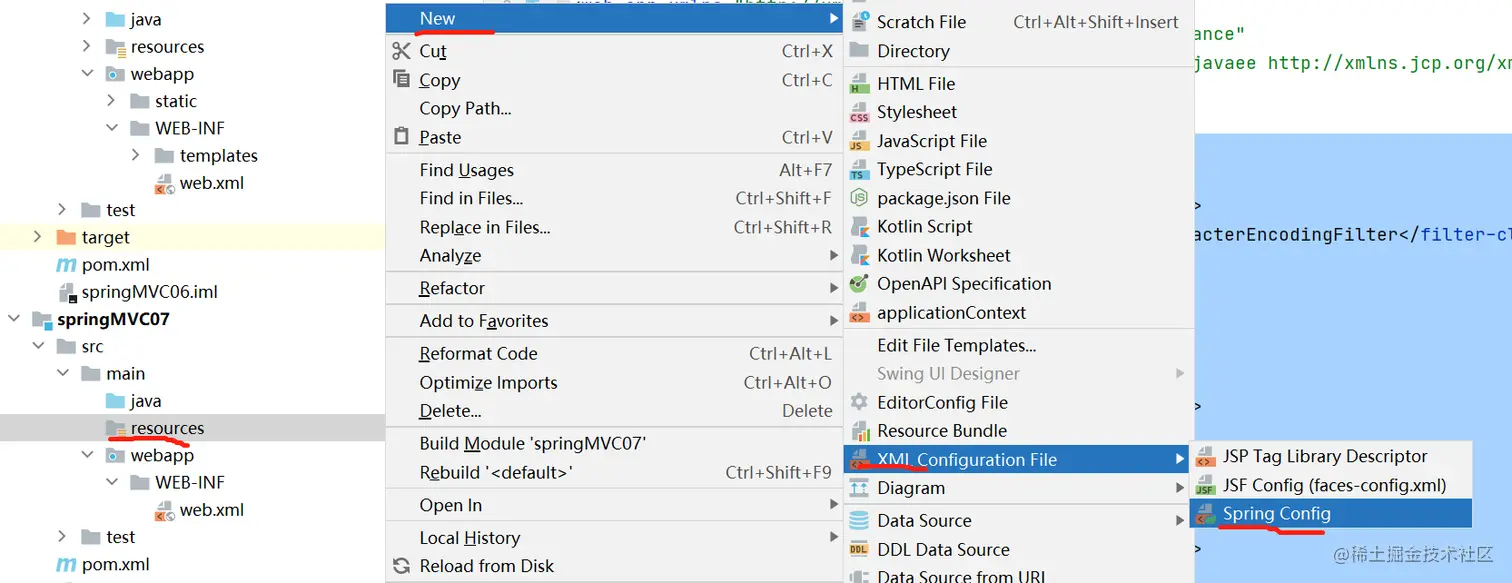The width and height of the screenshot is (1512, 583).
Task: Click the Scratch File icon
Action: point(859,22)
